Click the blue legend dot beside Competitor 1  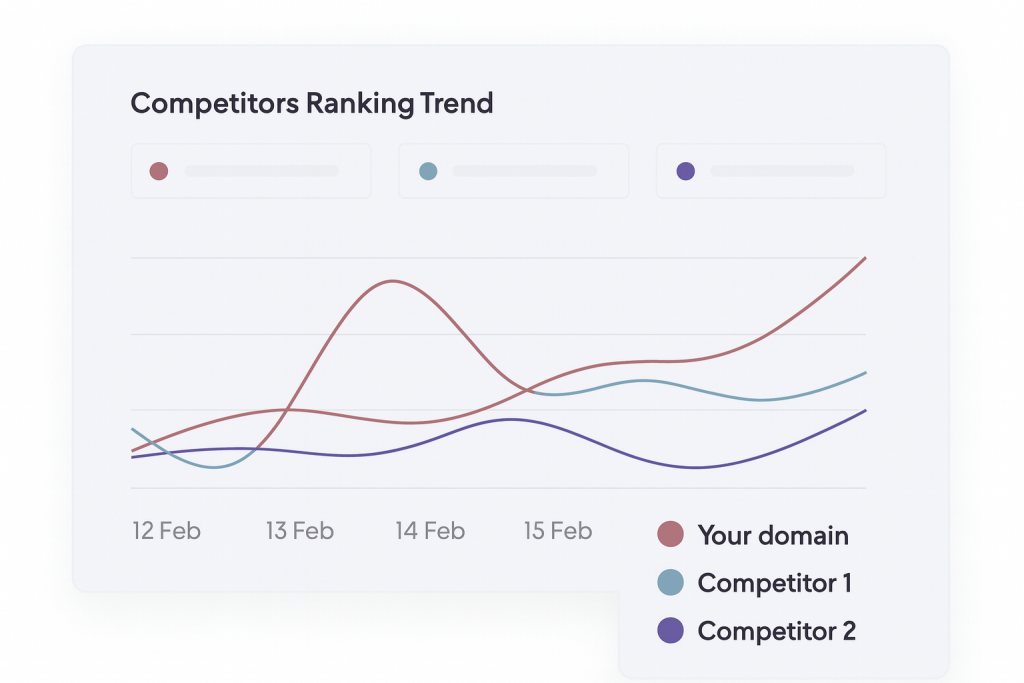tap(670, 582)
